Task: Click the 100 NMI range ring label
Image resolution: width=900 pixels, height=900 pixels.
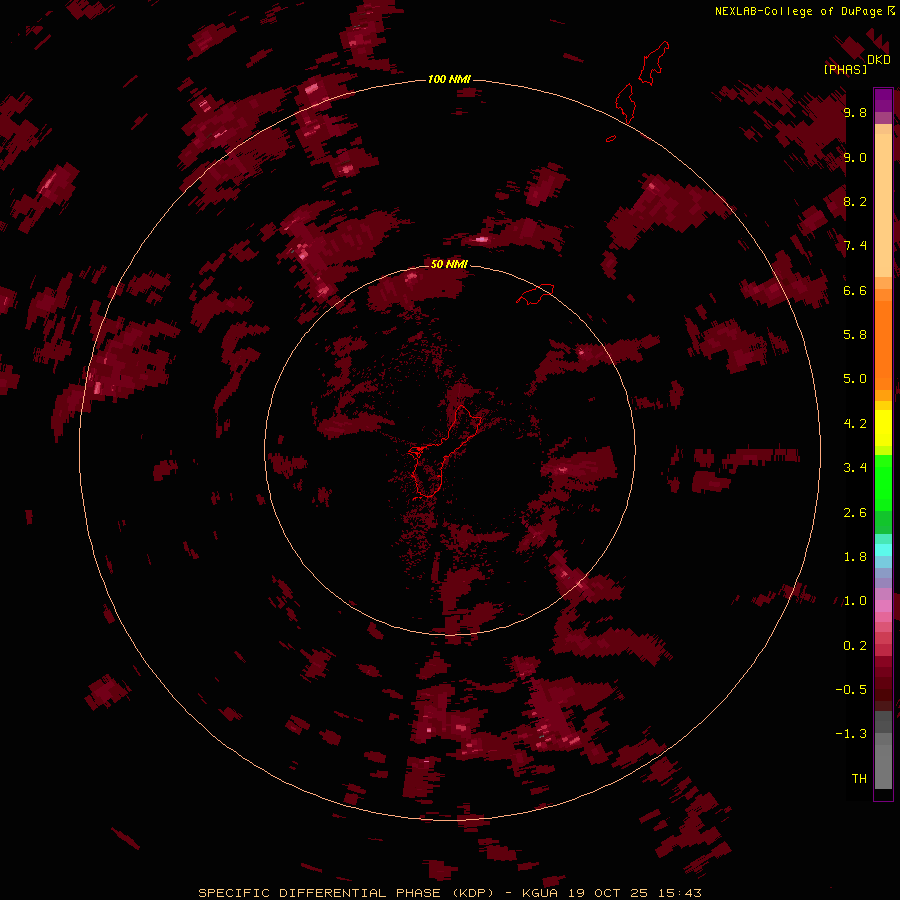Action: pos(449,79)
